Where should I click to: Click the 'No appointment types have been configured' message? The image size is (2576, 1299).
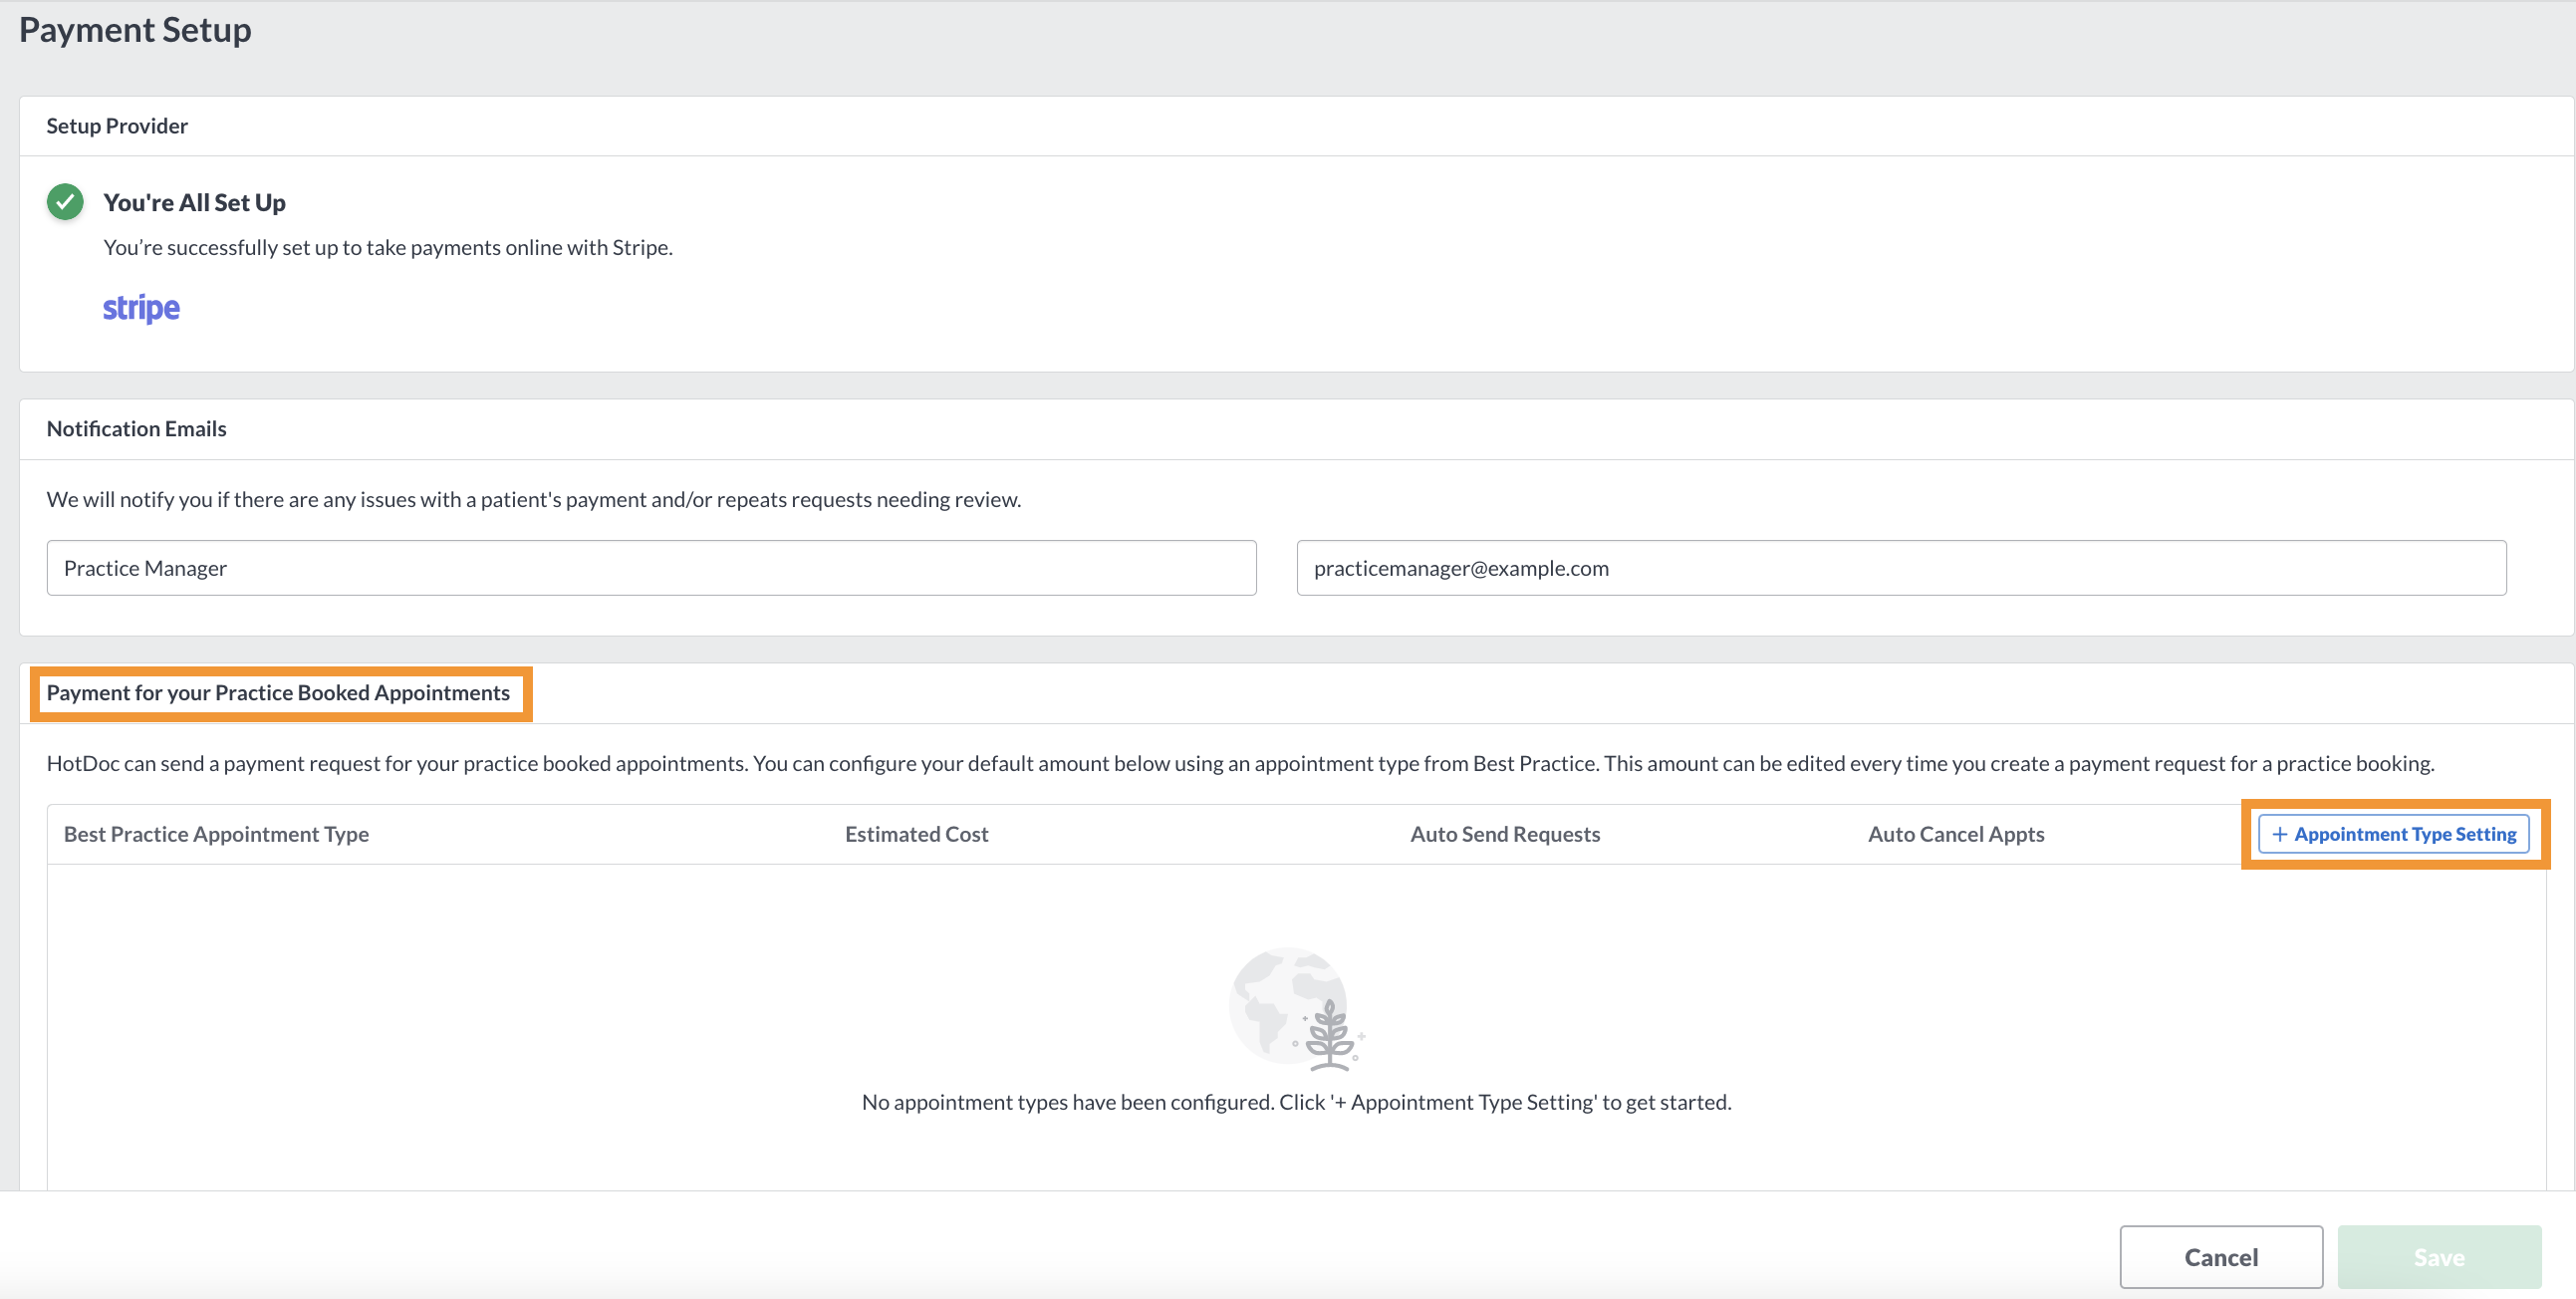1296,1102
